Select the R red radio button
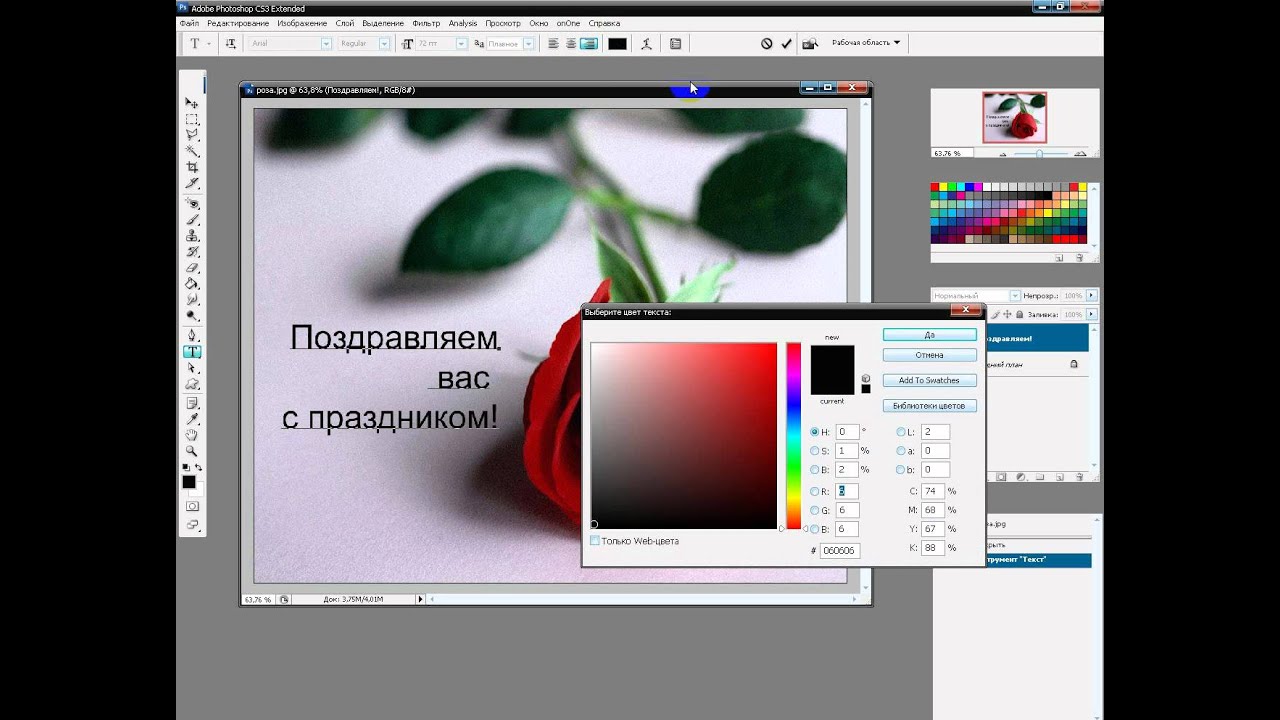Screen dimensions: 1280x720 coord(815,491)
